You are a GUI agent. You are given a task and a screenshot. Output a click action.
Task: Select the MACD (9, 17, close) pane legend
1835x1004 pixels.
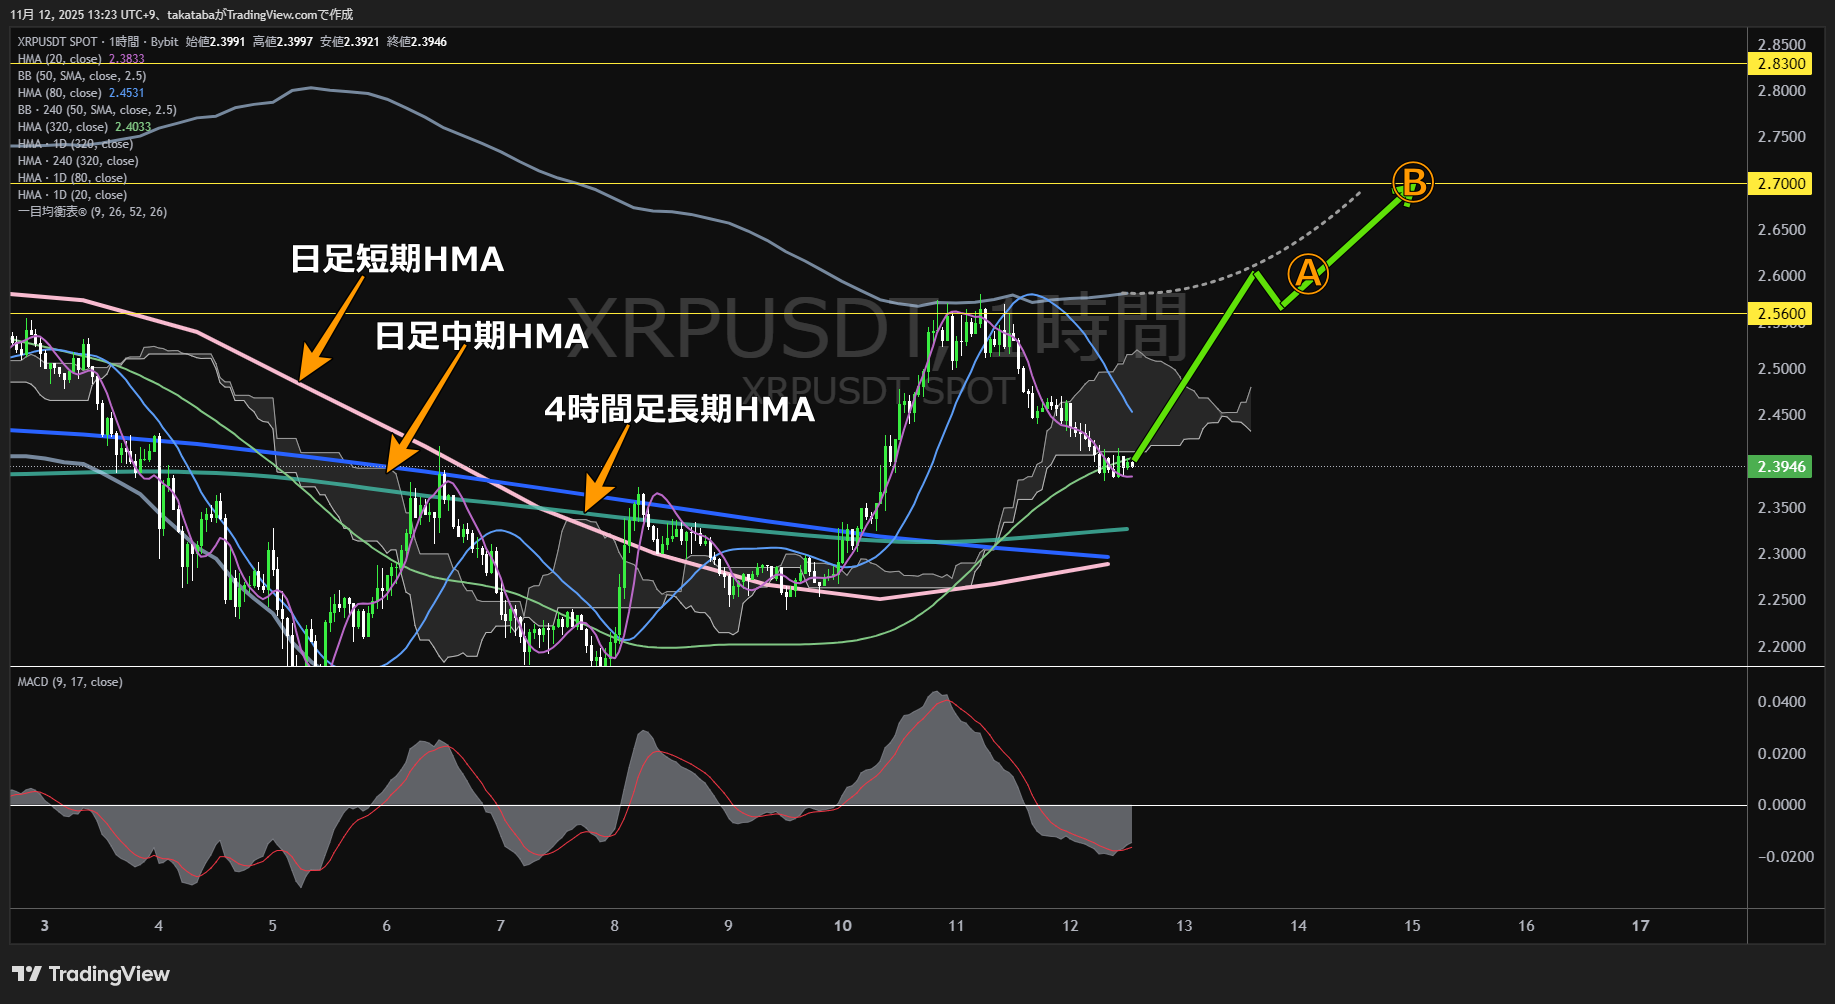70,682
